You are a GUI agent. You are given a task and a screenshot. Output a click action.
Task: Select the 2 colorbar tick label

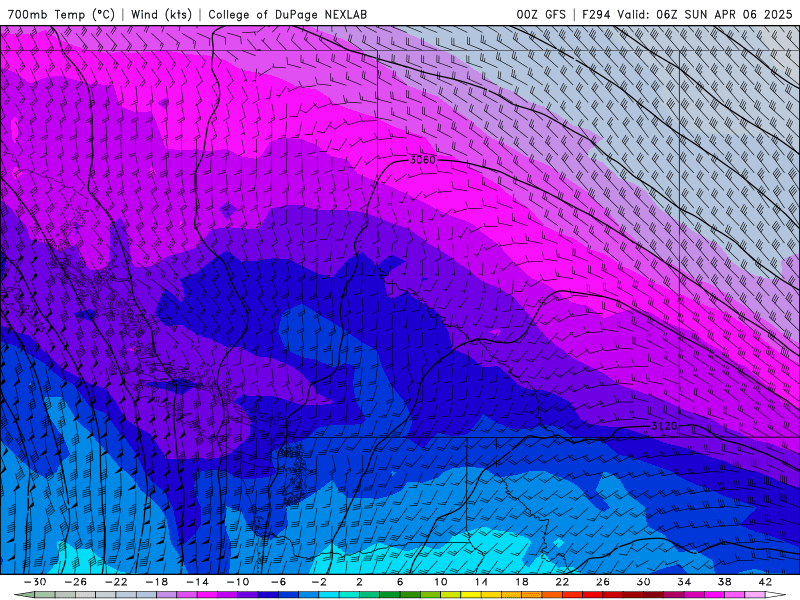click(x=359, y=582)
